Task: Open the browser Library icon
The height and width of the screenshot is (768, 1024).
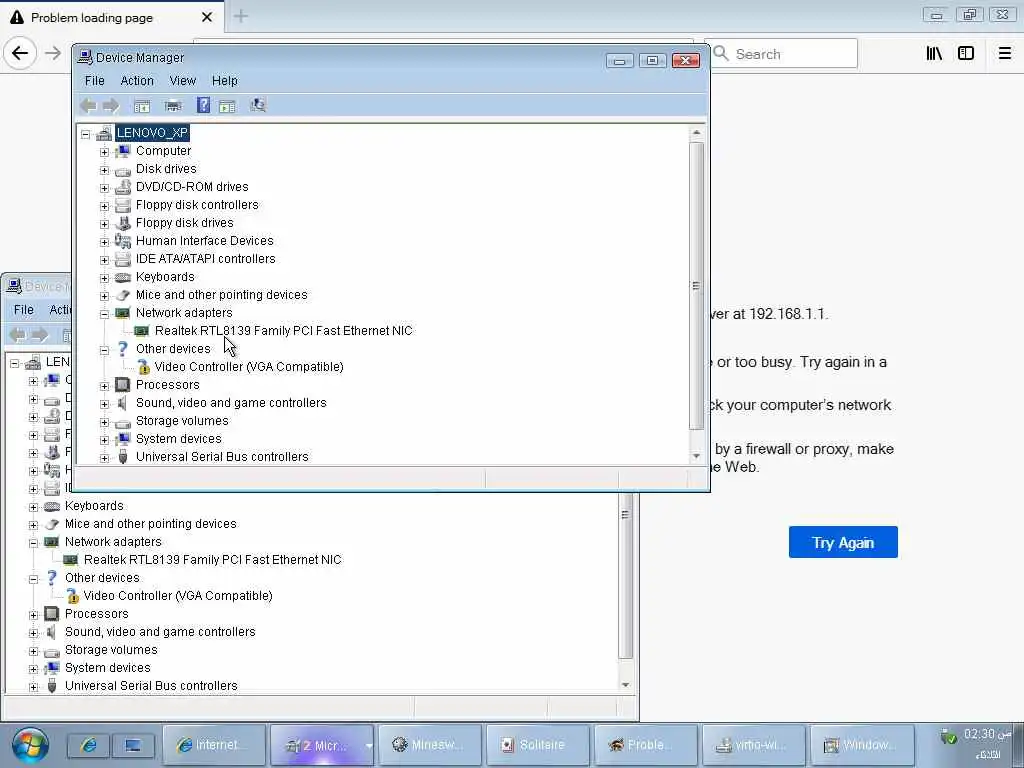Action: tap(935, 54)
